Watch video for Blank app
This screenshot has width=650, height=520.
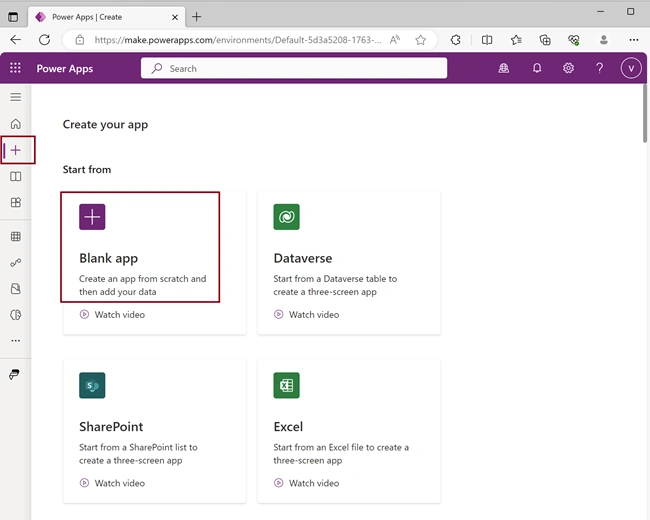[112, 314]
